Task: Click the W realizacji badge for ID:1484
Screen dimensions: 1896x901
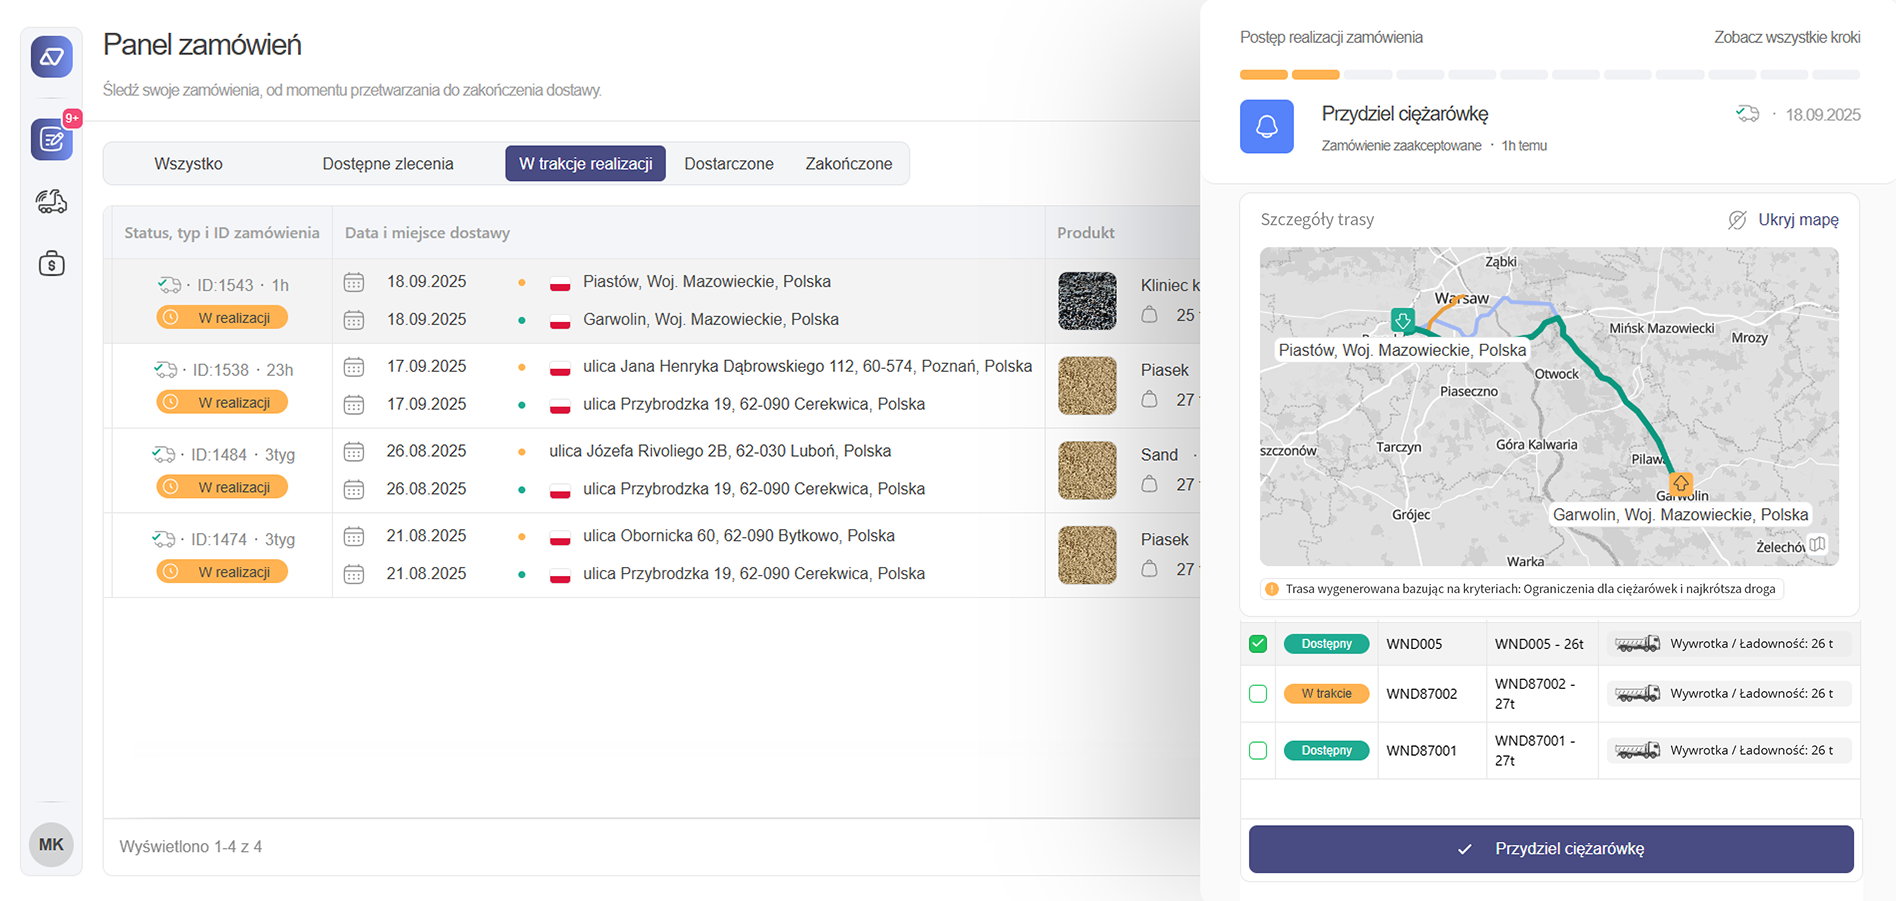Action: (222, 487)
